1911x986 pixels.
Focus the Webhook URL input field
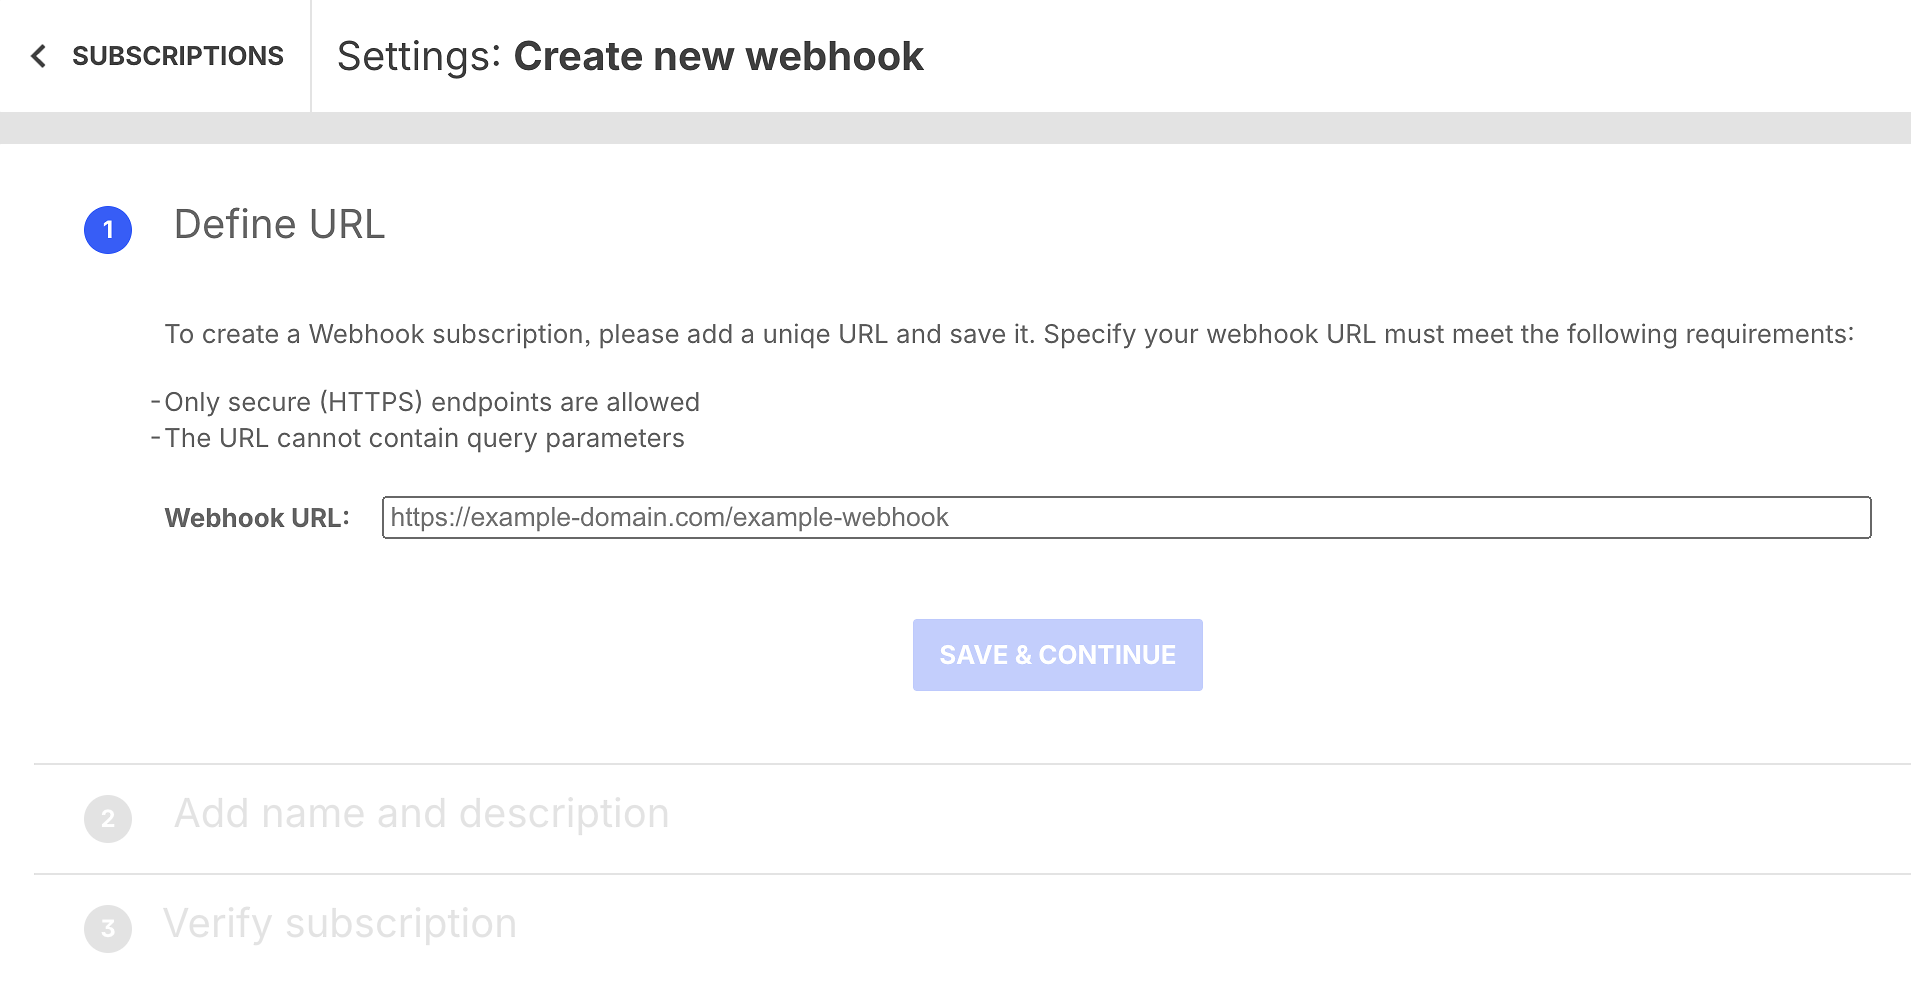point(1126,518)
